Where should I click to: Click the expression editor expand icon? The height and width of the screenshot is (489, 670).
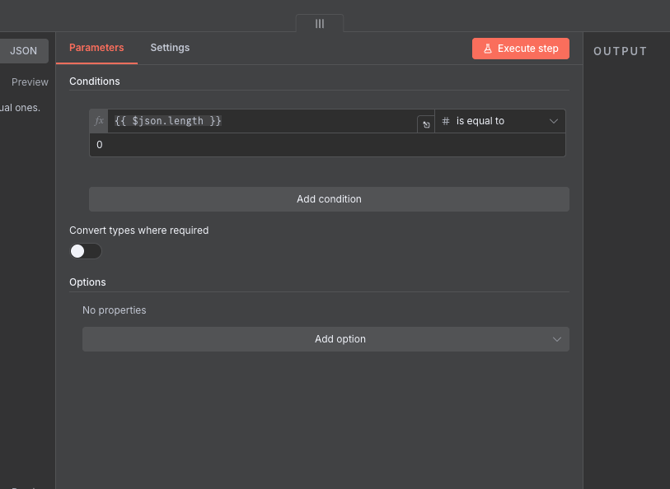pos(426,125)
